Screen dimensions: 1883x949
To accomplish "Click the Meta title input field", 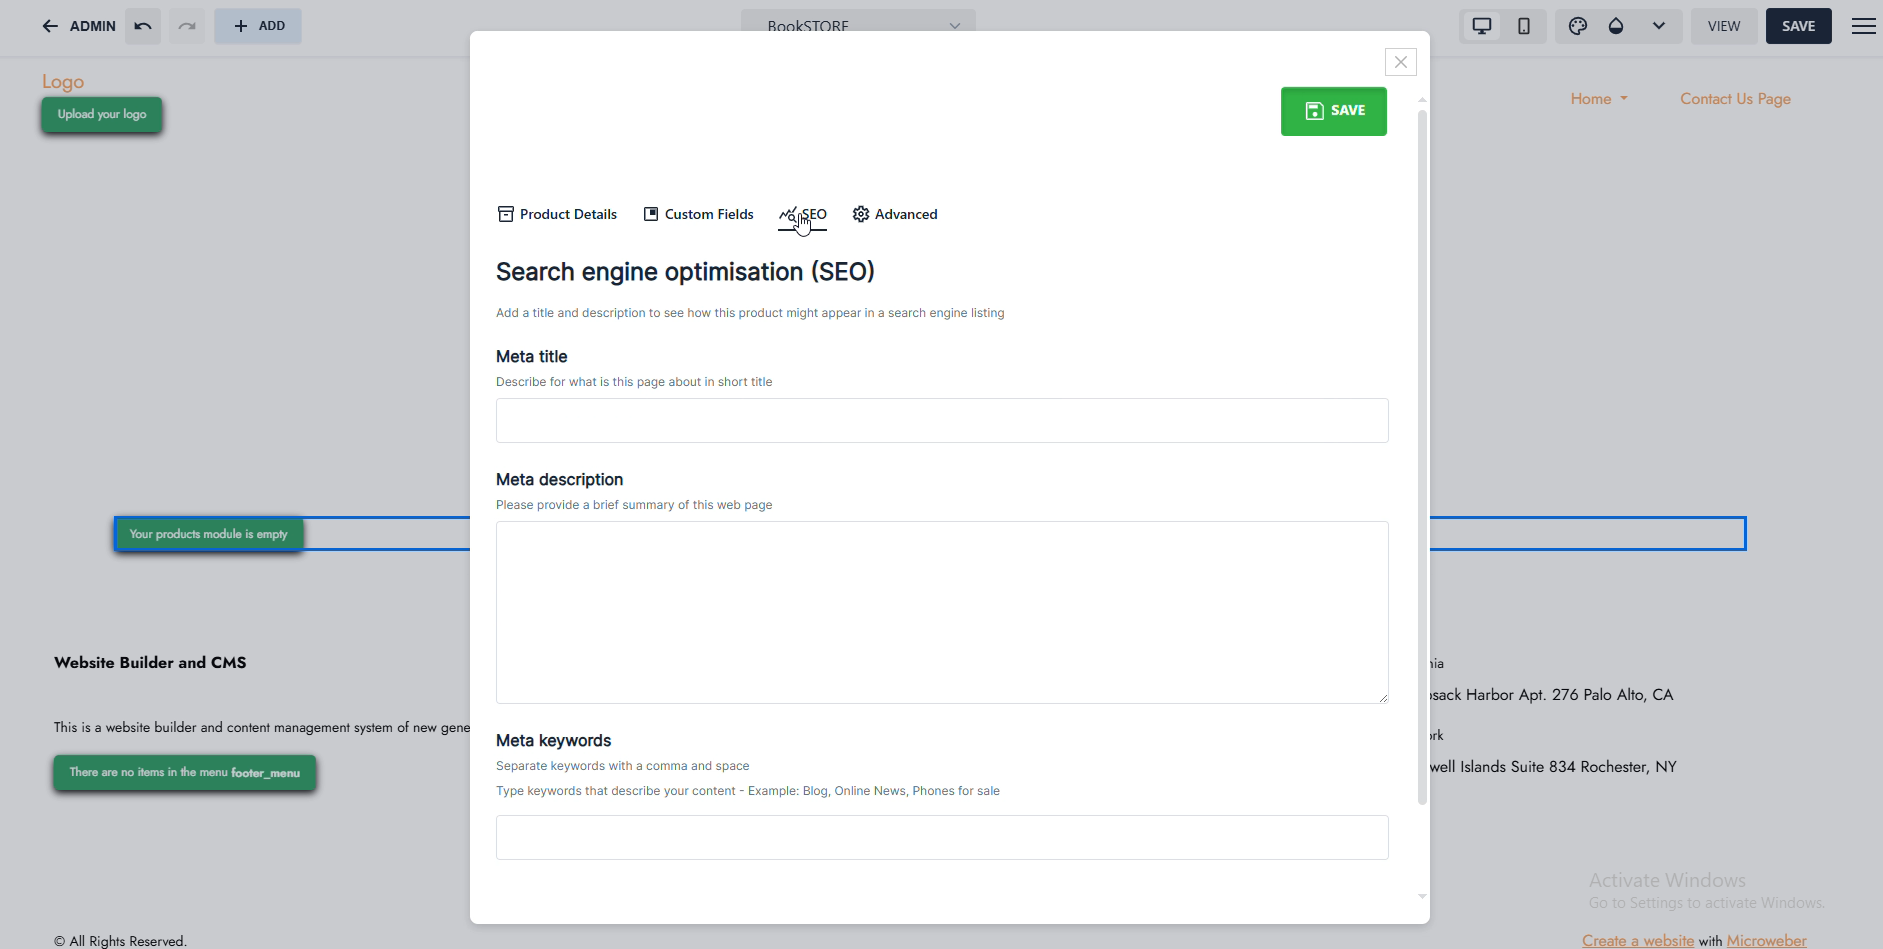I will point(942,420).
